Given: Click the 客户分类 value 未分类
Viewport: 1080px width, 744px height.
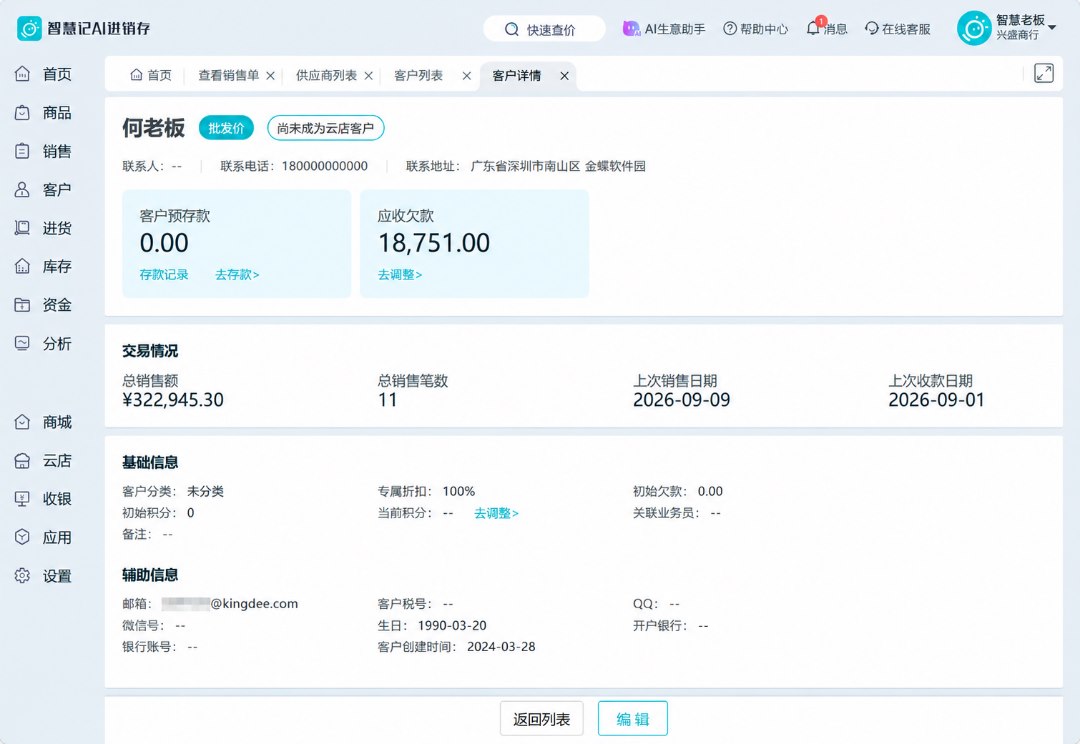Looking at the screenshot, I should [205, 491].
